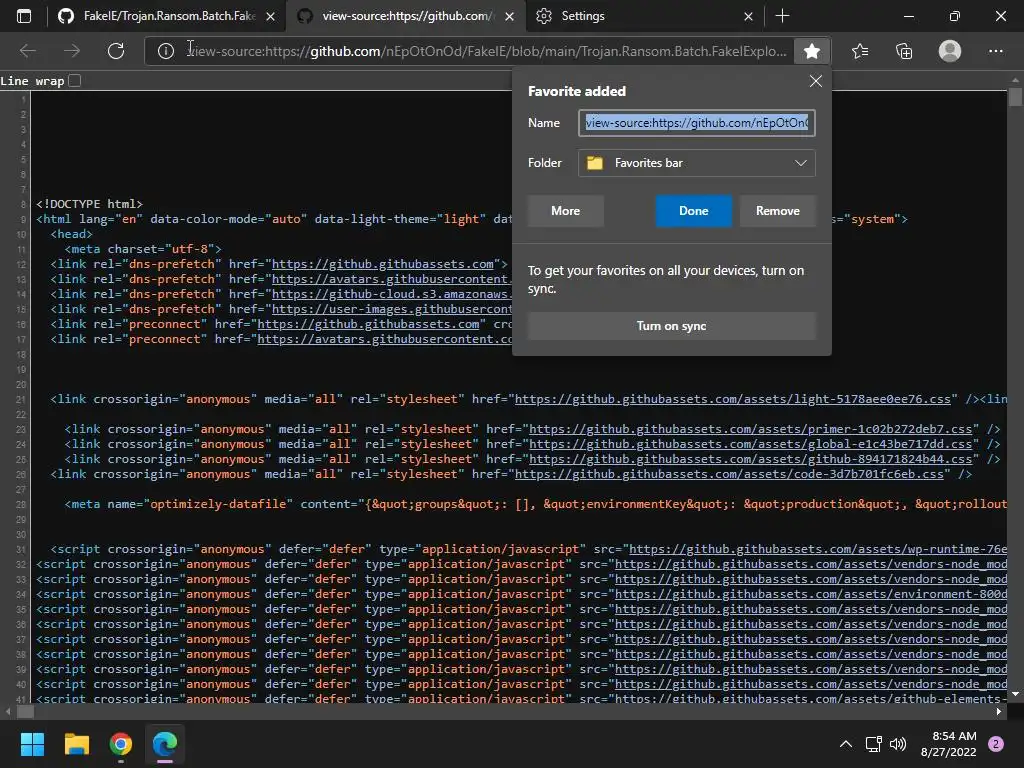Open the Favorites list icon
Image resolution: width=1024 pixels, height=768 pixels.
860,51
